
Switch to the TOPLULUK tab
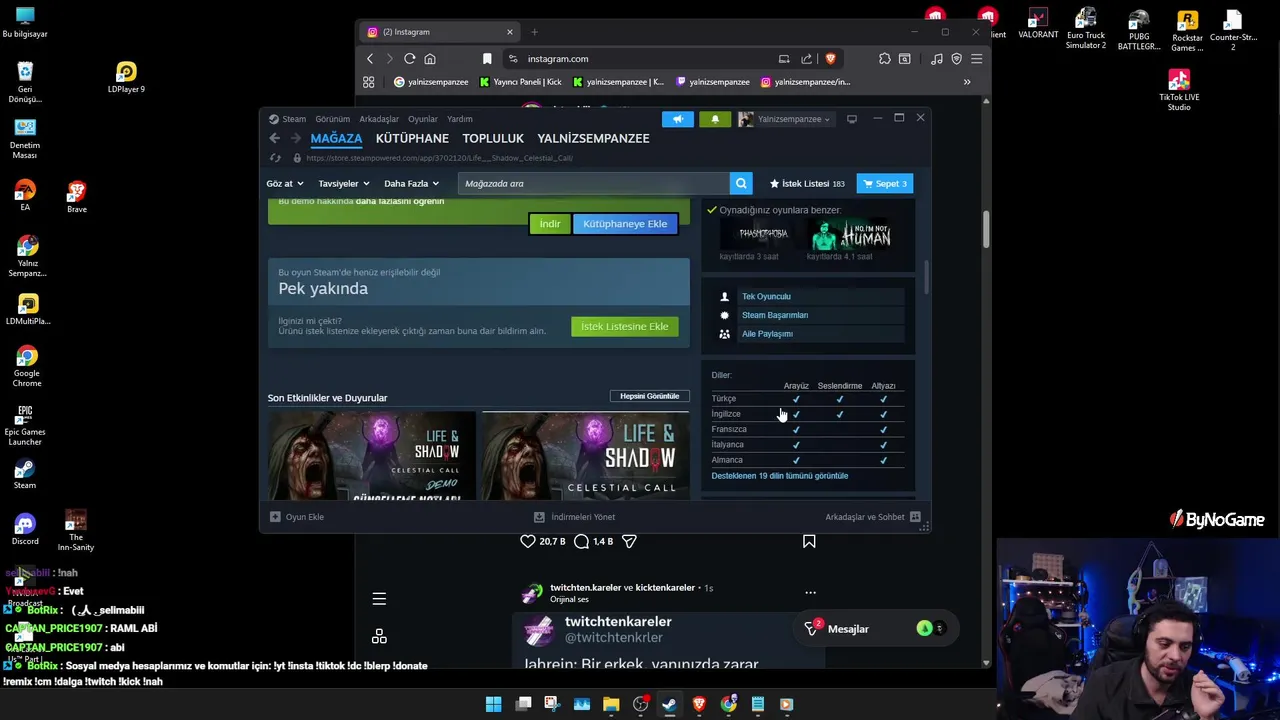coord(493,138)
